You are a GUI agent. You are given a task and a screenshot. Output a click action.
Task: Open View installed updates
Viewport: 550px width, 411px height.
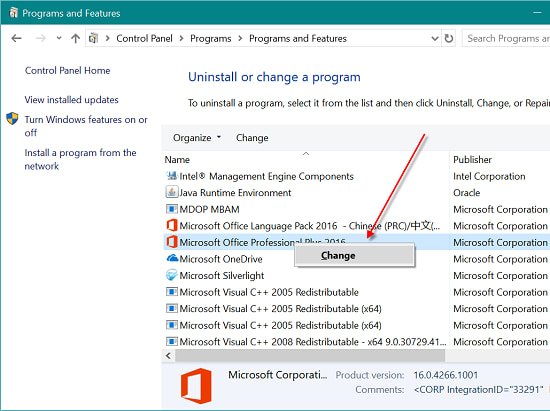tap(72, 100)
